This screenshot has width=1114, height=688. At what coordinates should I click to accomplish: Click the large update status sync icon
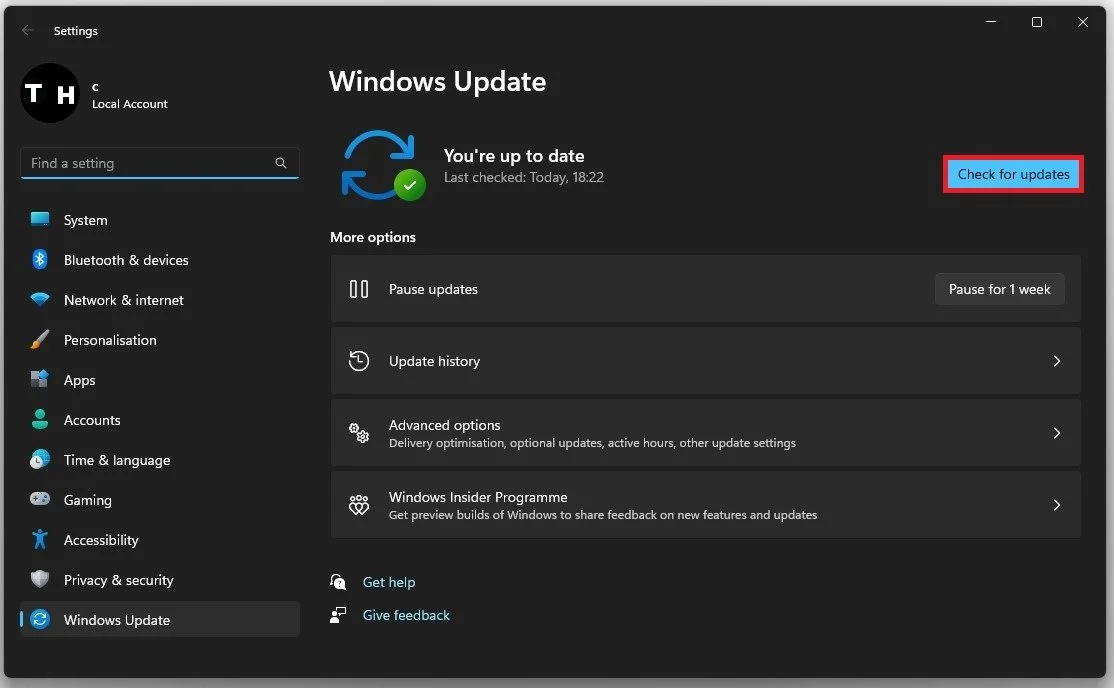click(382, 165)
